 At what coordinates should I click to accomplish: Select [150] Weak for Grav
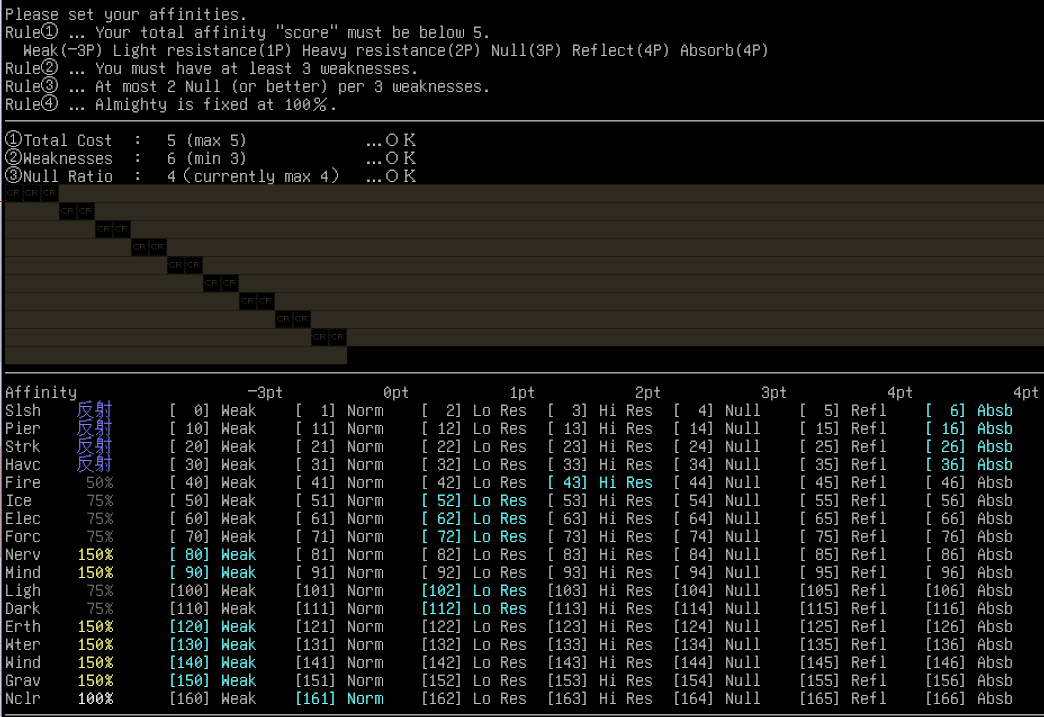(x=212, y=680)
